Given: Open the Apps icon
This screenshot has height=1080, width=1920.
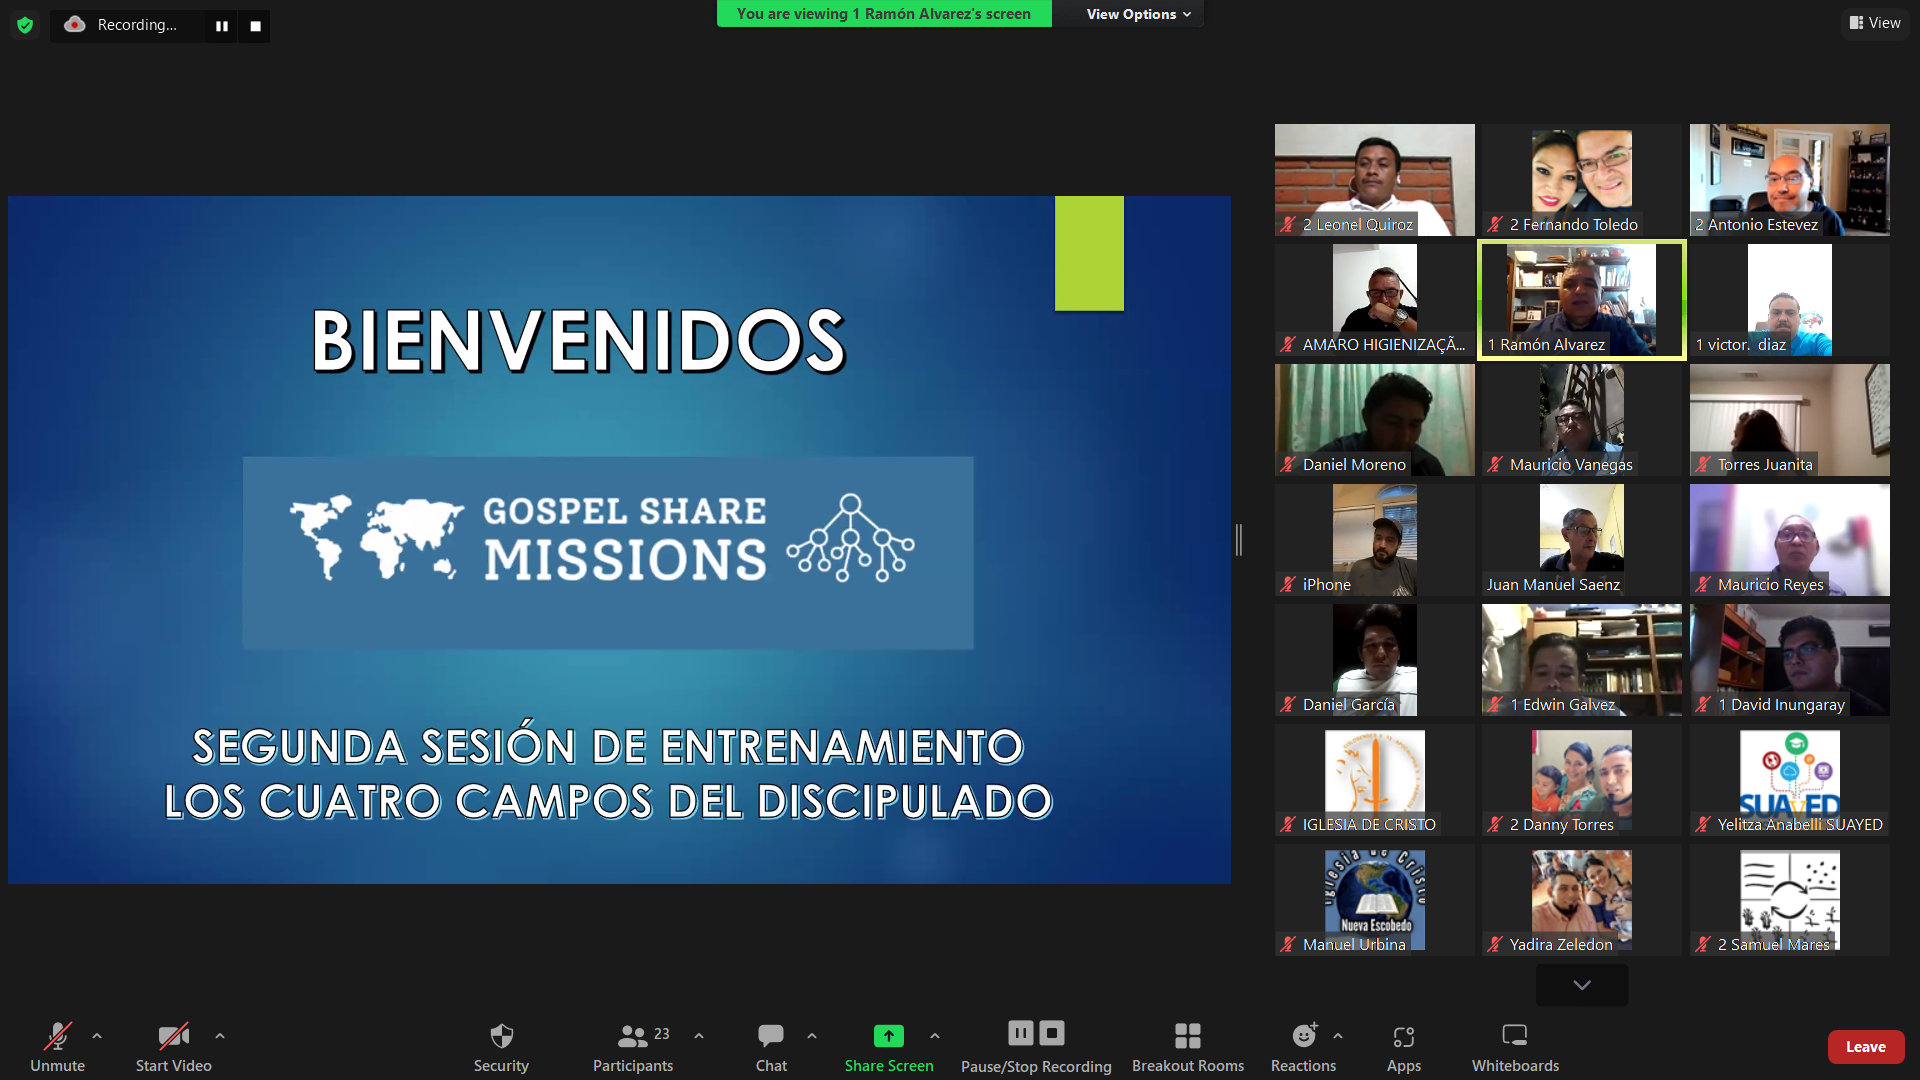Looking at the screenshot, I should 1404,1036.
